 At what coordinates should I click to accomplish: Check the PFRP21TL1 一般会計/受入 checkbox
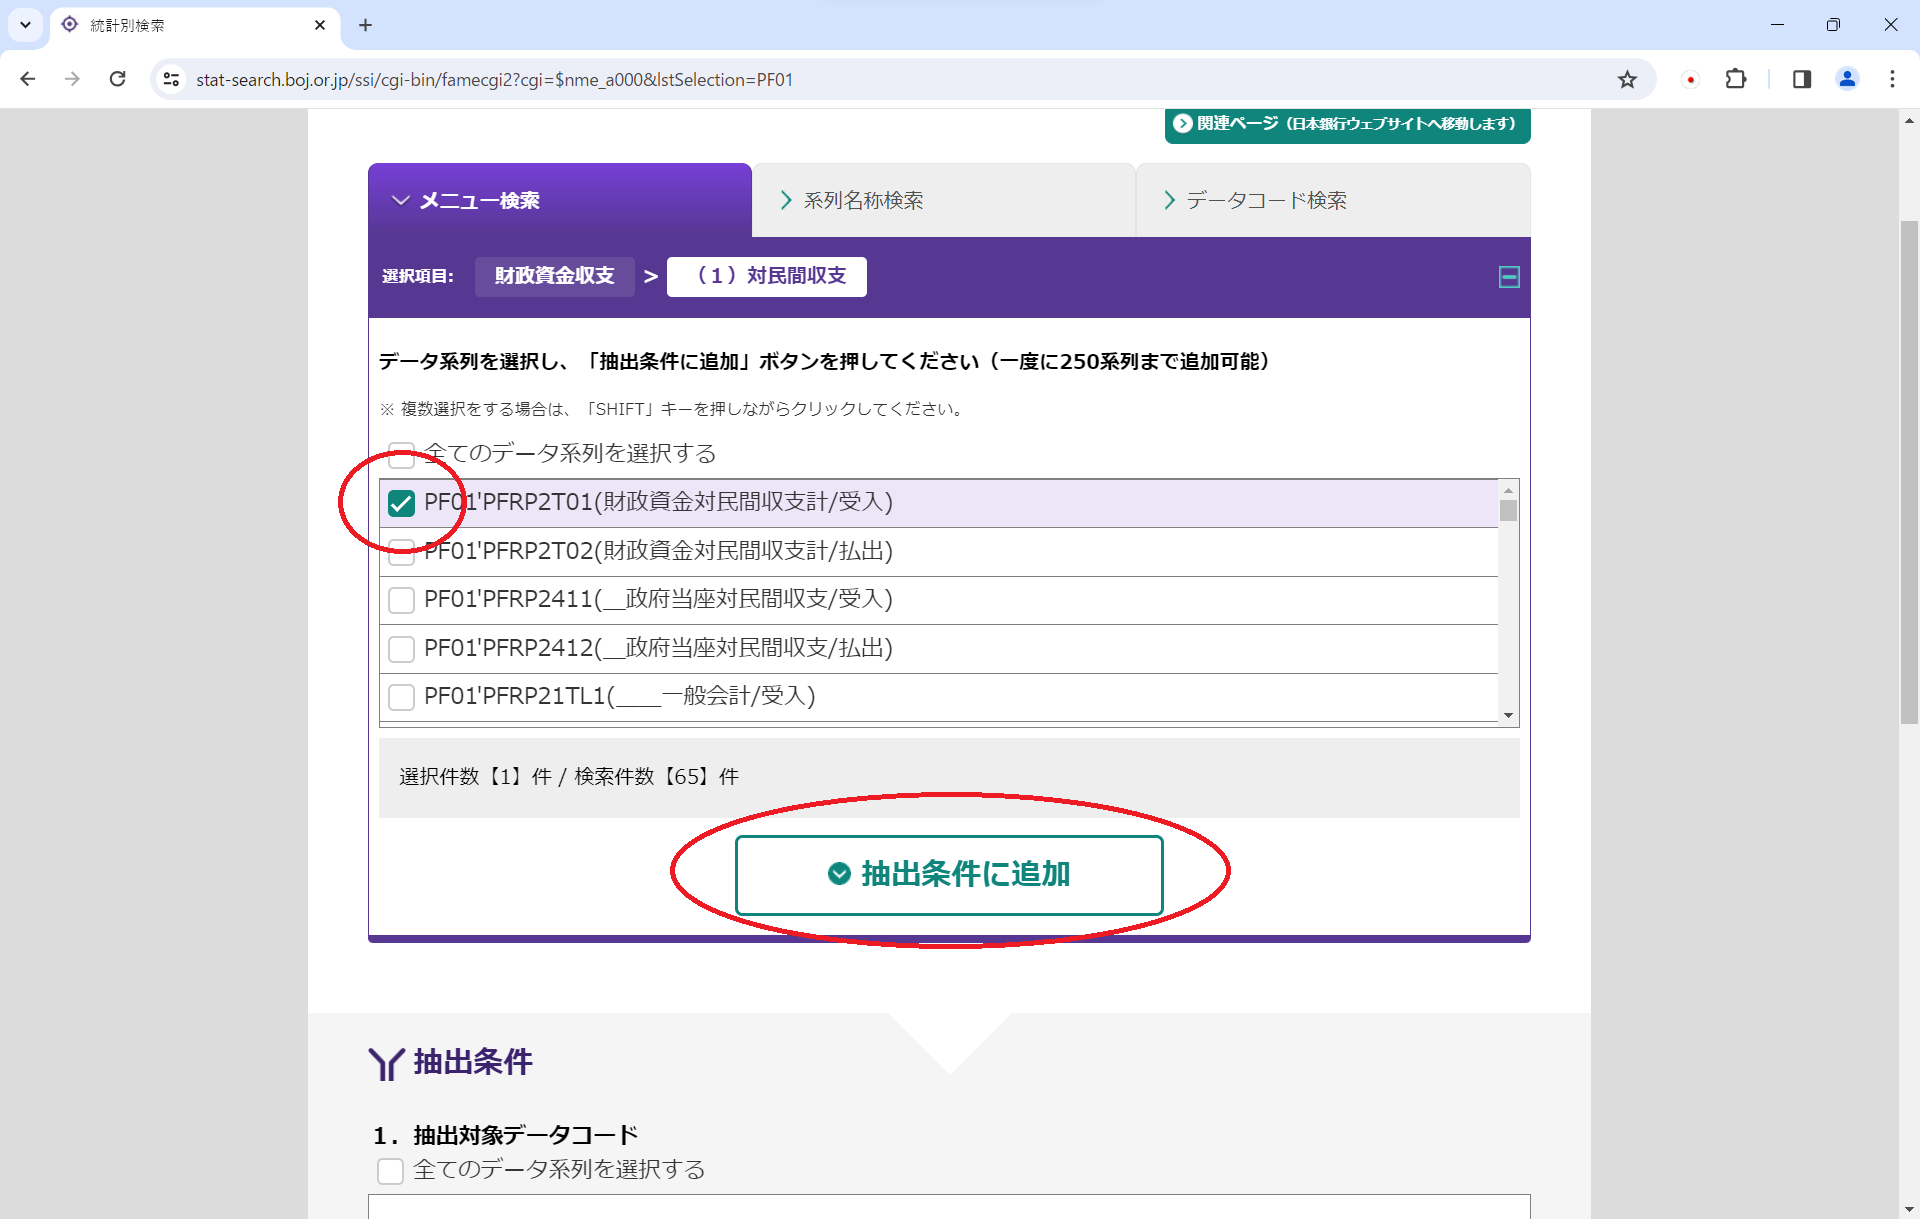coord(401,697)
